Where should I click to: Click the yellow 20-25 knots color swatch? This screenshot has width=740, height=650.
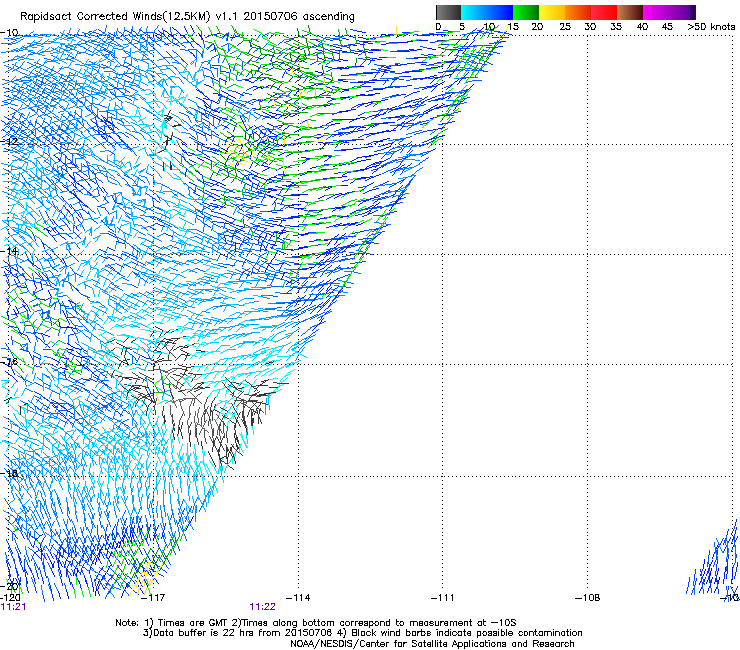[552, 12]
